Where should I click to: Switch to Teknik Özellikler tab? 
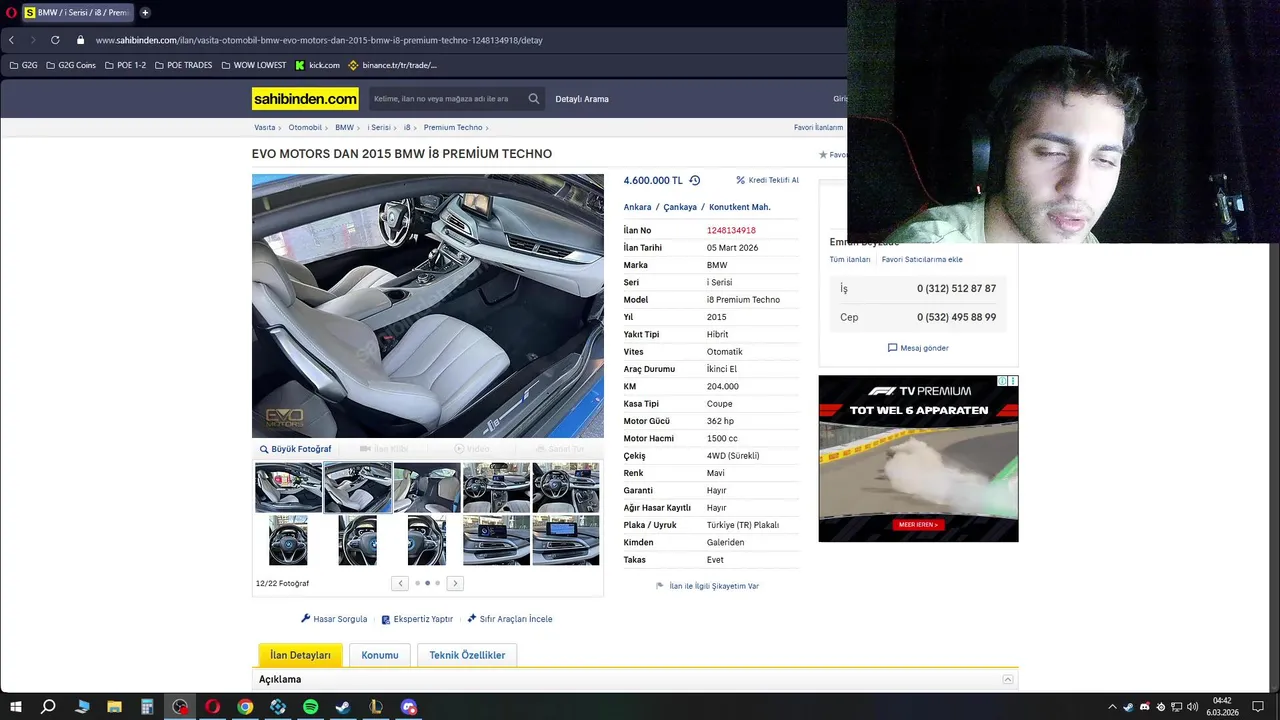tap(467, 655)
